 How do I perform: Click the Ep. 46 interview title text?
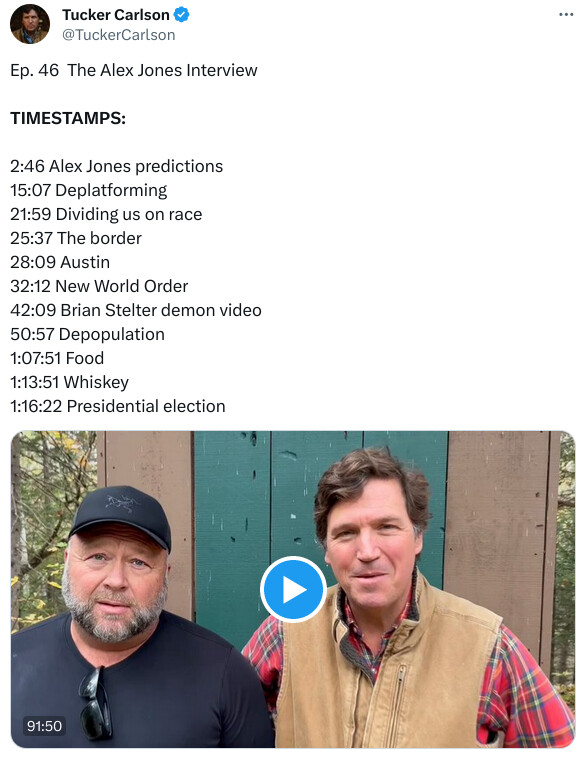pos(134,71)
